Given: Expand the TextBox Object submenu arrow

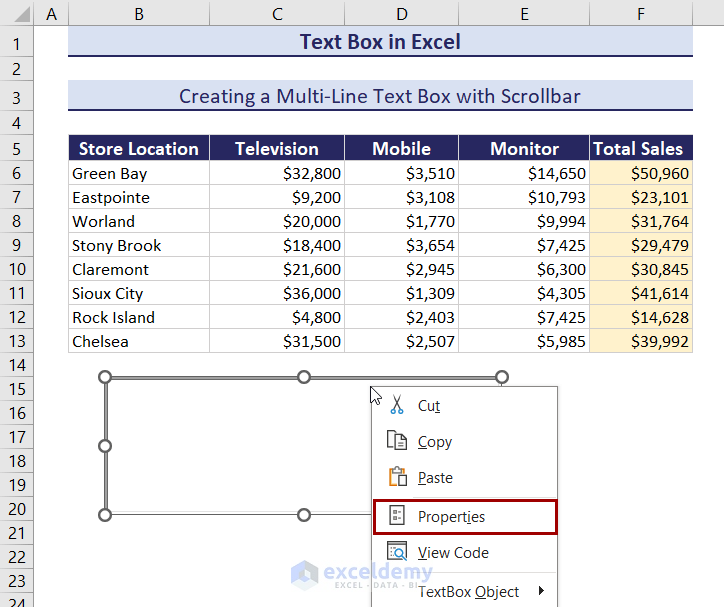Looking at the screenshot, I should (x=542, y=591).
